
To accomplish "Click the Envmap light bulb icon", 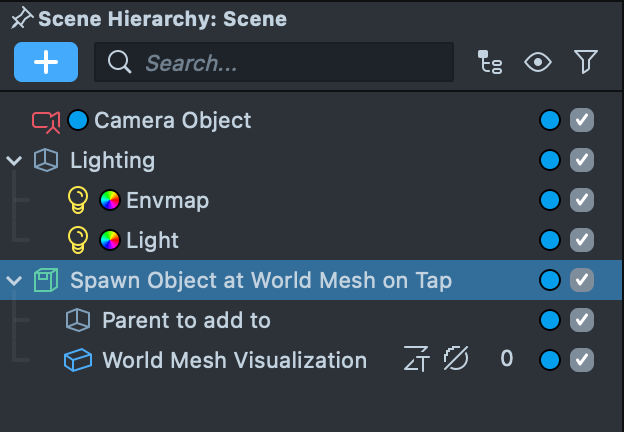I will pyautogui.click(x=78, y=200).
